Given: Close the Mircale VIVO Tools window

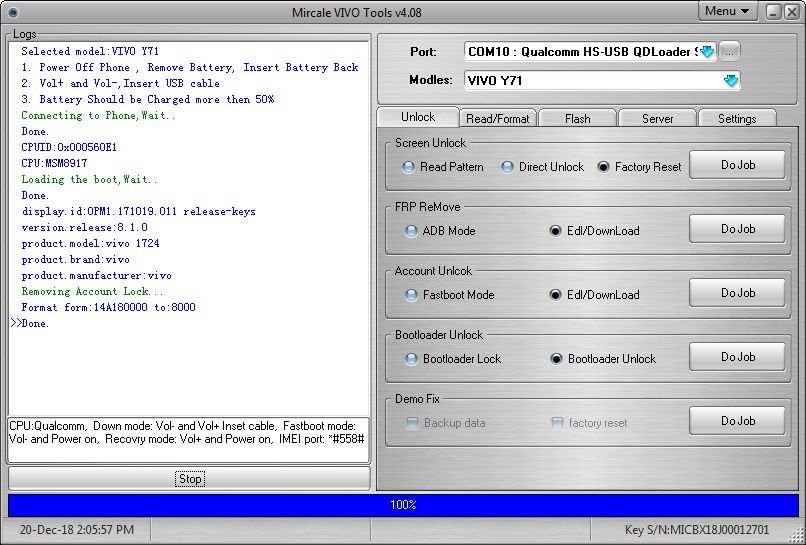Looking at the screenshot, I should tap(792, 12).
